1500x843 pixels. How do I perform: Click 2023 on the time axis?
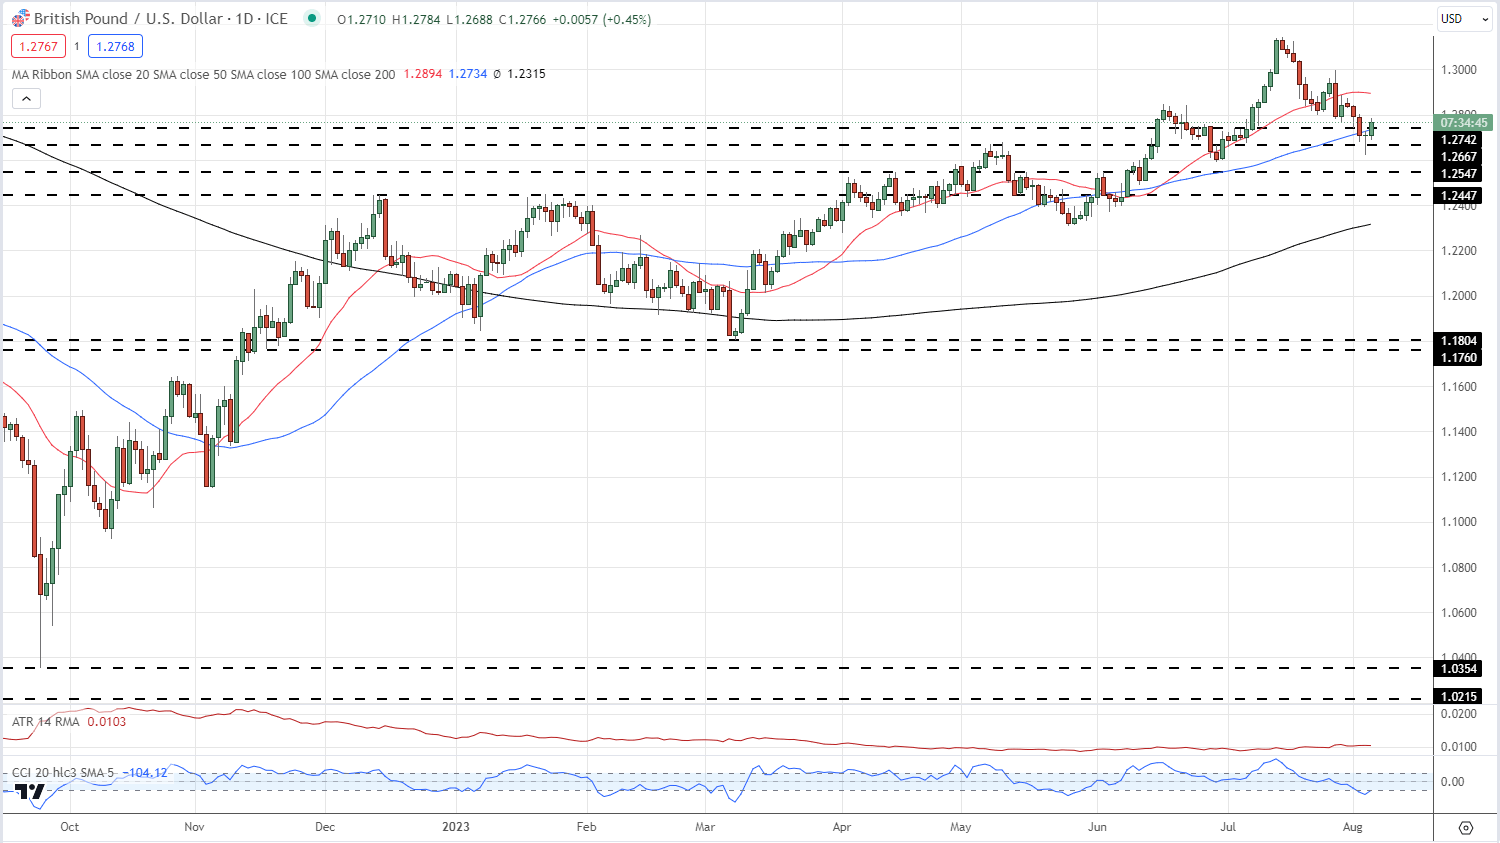click(x=456, y=827)
